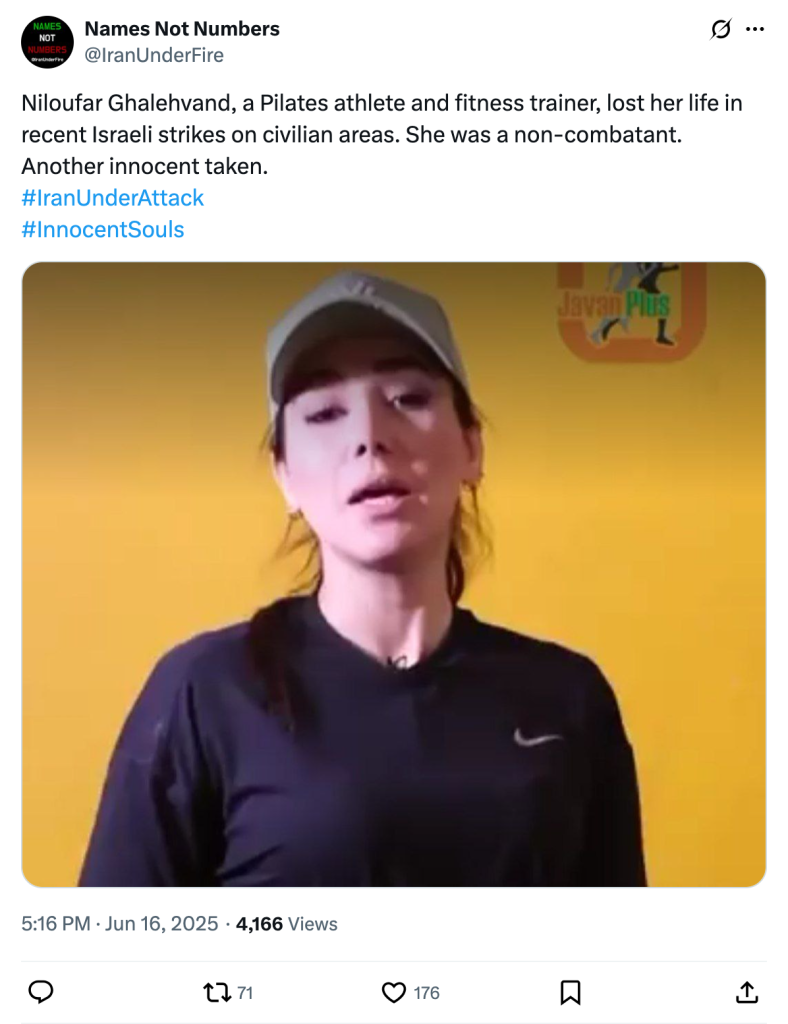The image size is (788, 1024).
Task: Click the repost arrows icon
Action: [217, 993]
